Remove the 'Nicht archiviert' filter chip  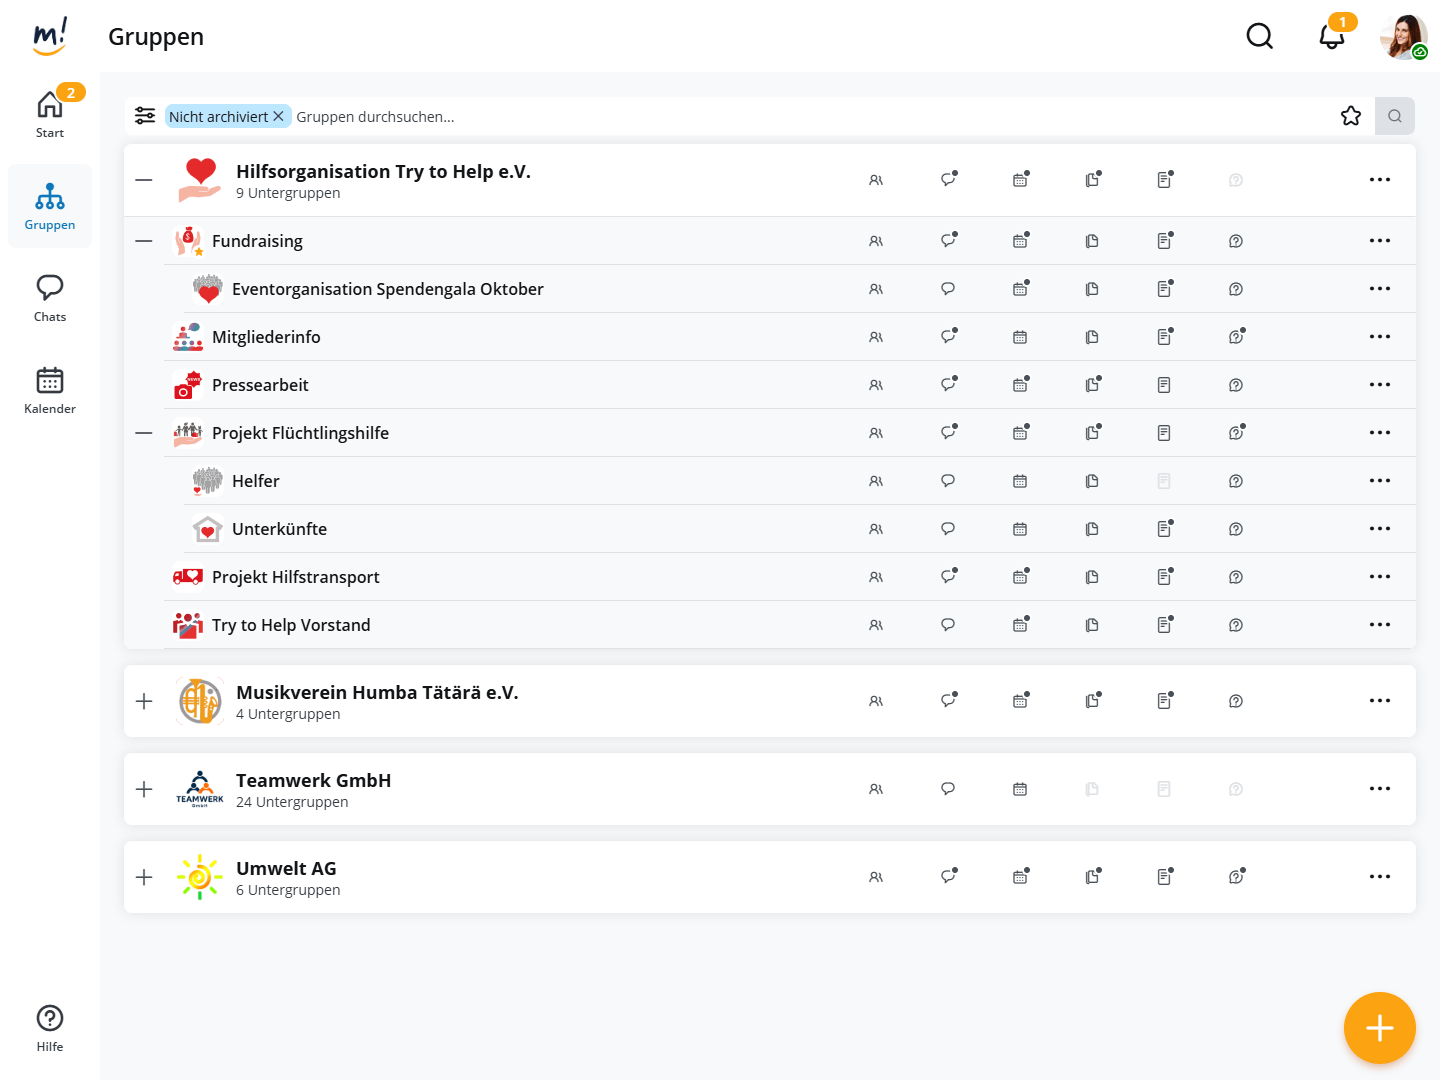(279, 116)
